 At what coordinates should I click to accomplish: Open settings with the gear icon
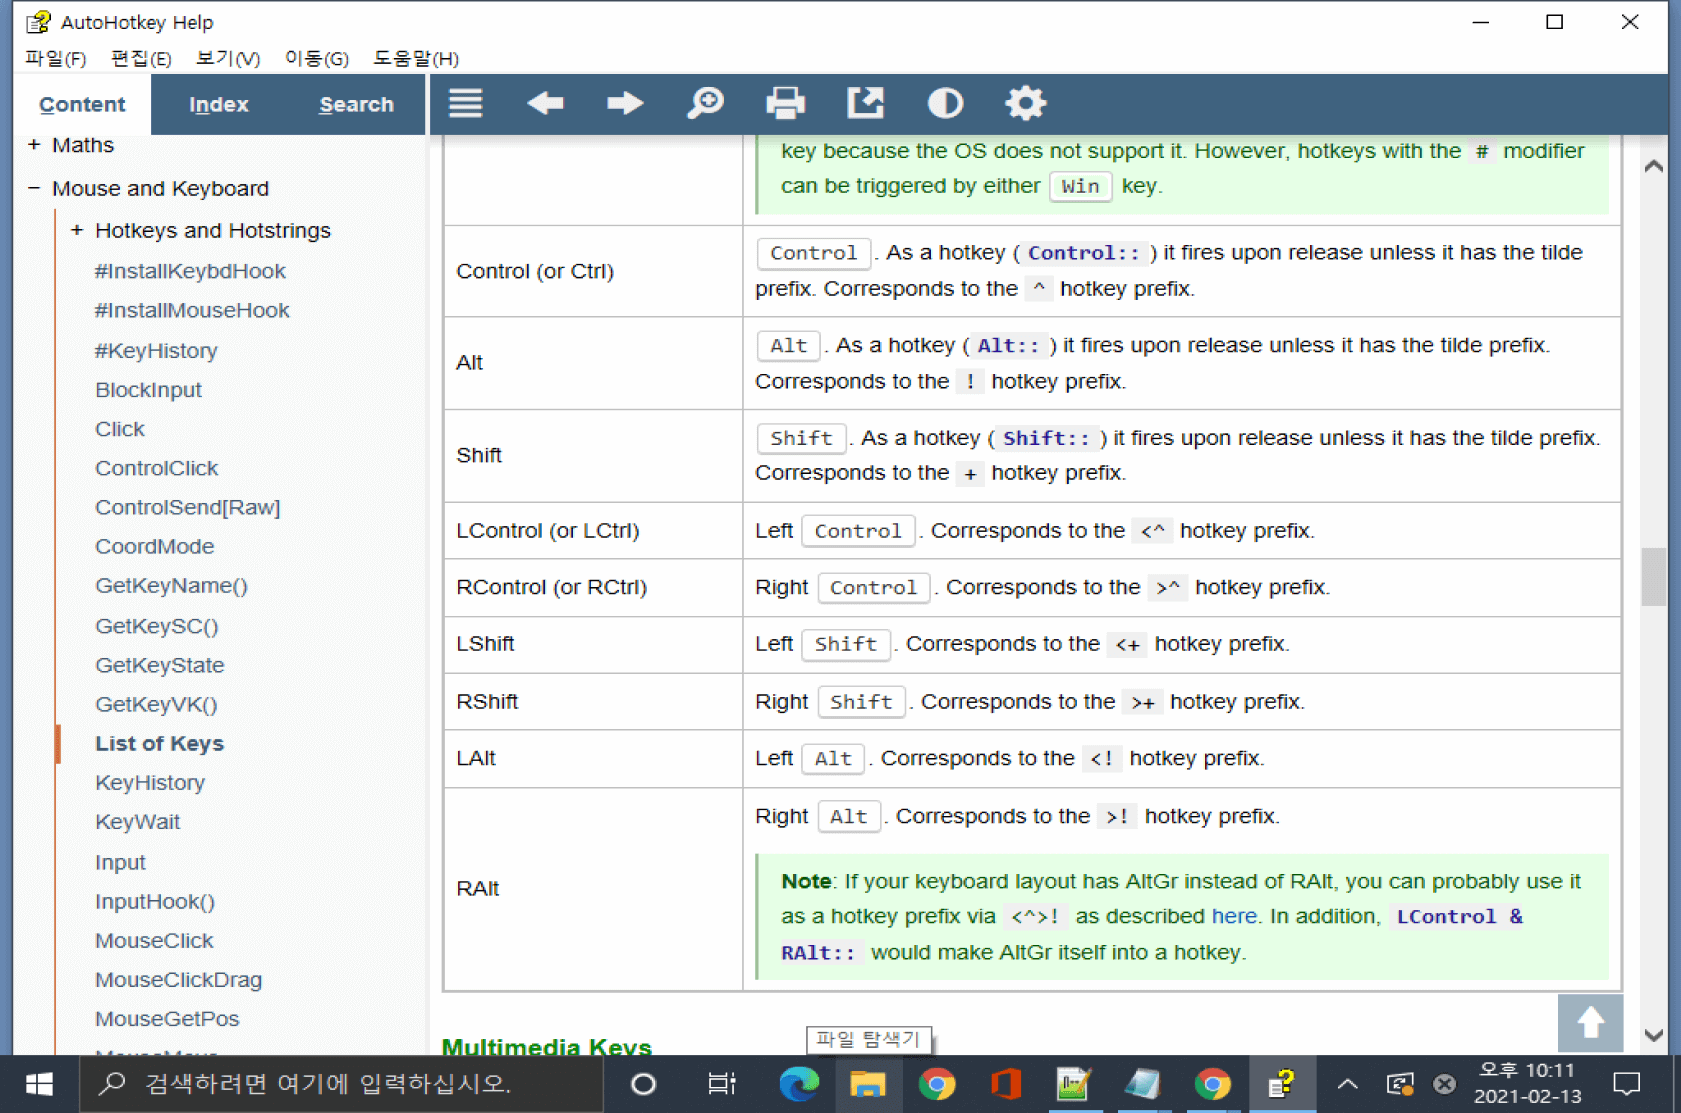[x=1025, y=103]
